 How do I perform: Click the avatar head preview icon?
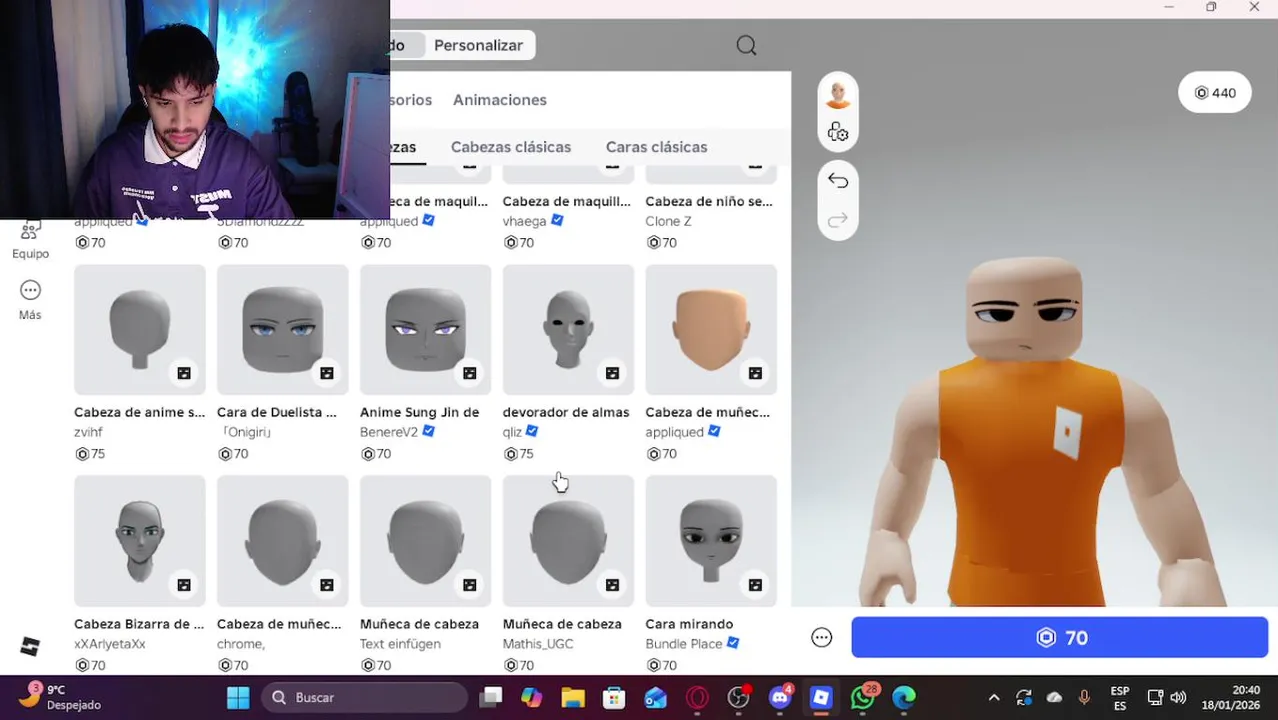click(x=838, y=95)
